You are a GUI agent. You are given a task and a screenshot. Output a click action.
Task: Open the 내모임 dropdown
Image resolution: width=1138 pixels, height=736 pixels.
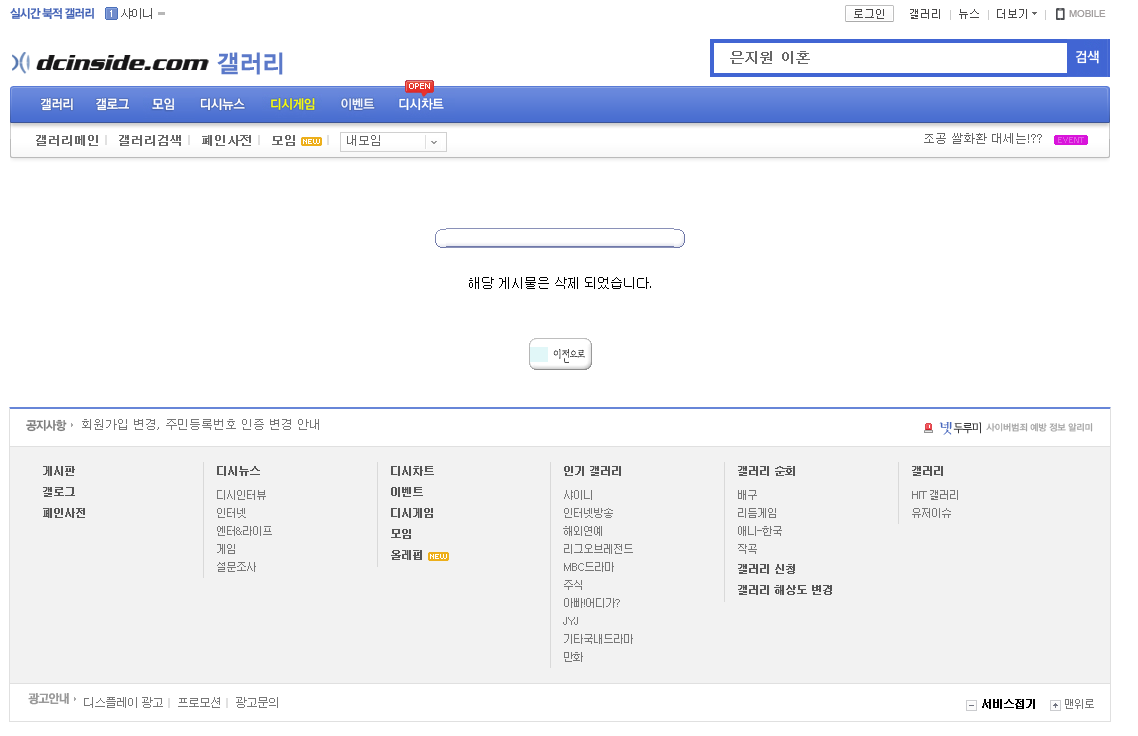pyautogui.click(x=393, y=142)
